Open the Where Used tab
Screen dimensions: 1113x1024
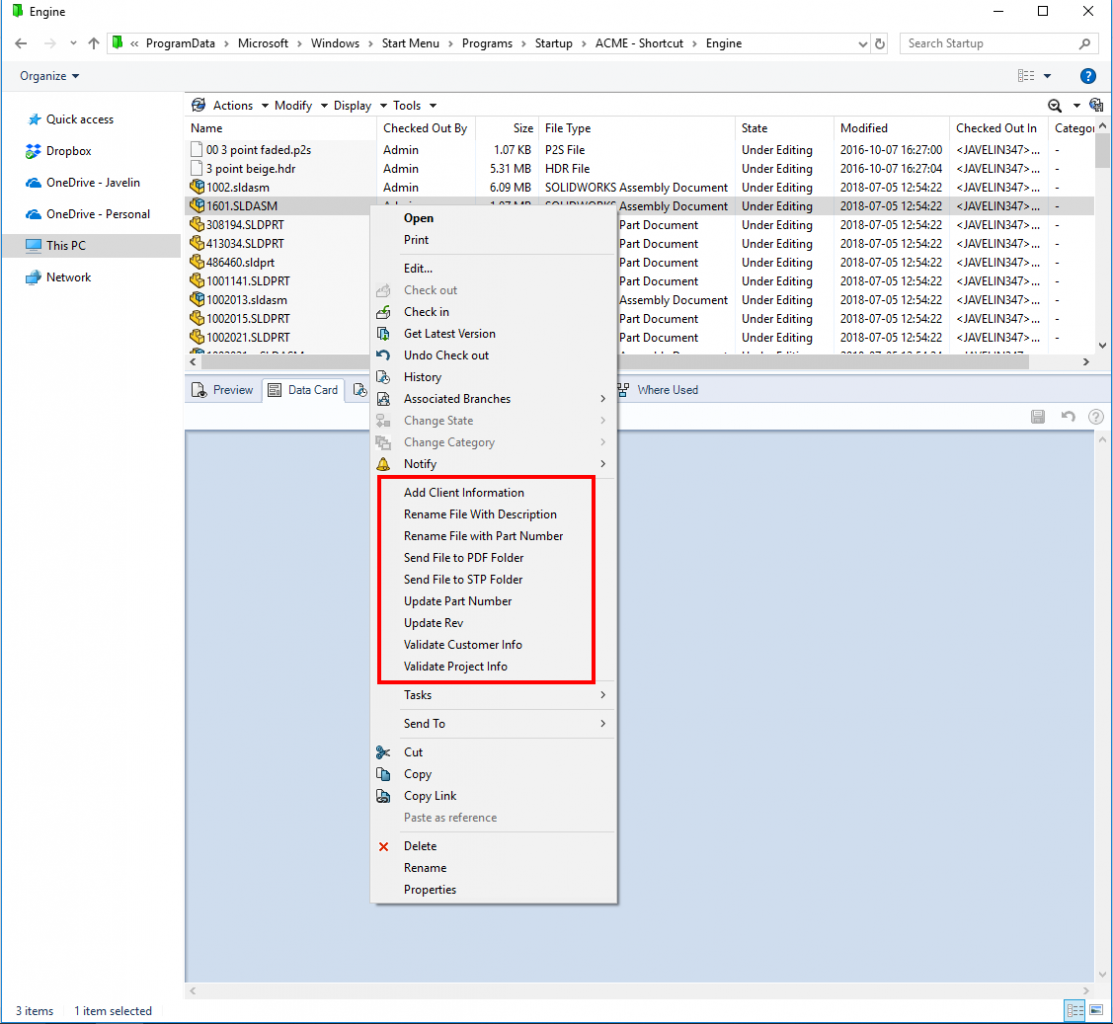[658, 390]
